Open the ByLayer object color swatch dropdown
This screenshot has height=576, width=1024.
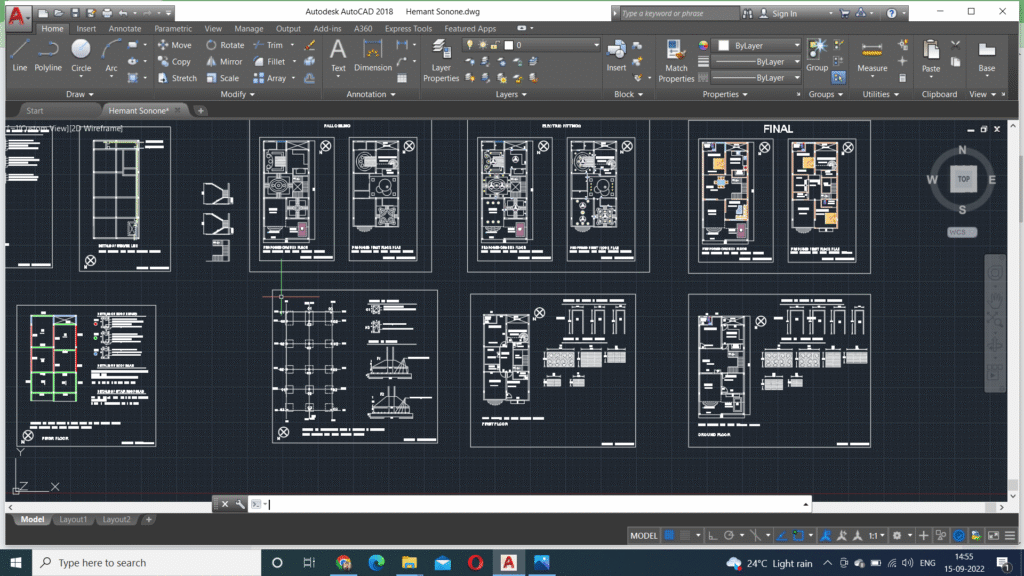(x=758, y=46)
